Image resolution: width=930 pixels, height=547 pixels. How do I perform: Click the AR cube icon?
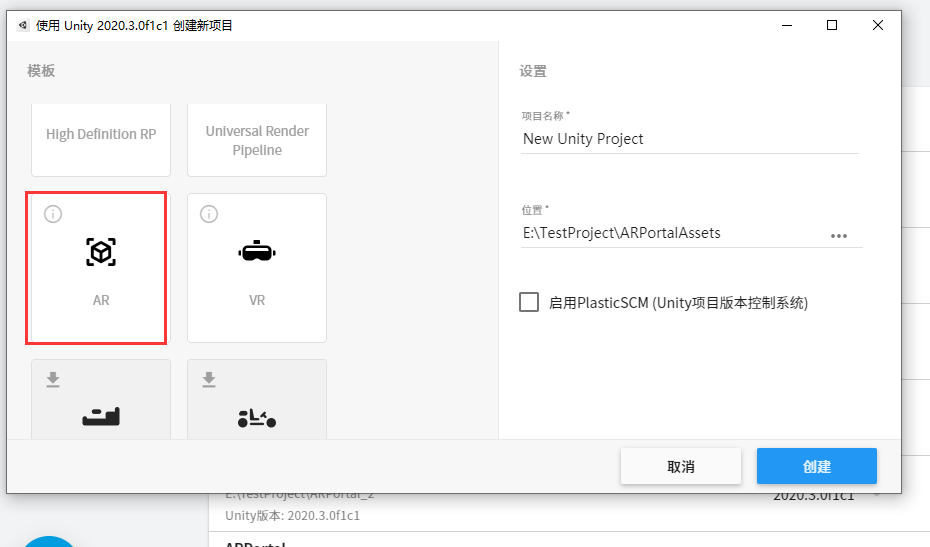tap(101, 252)
